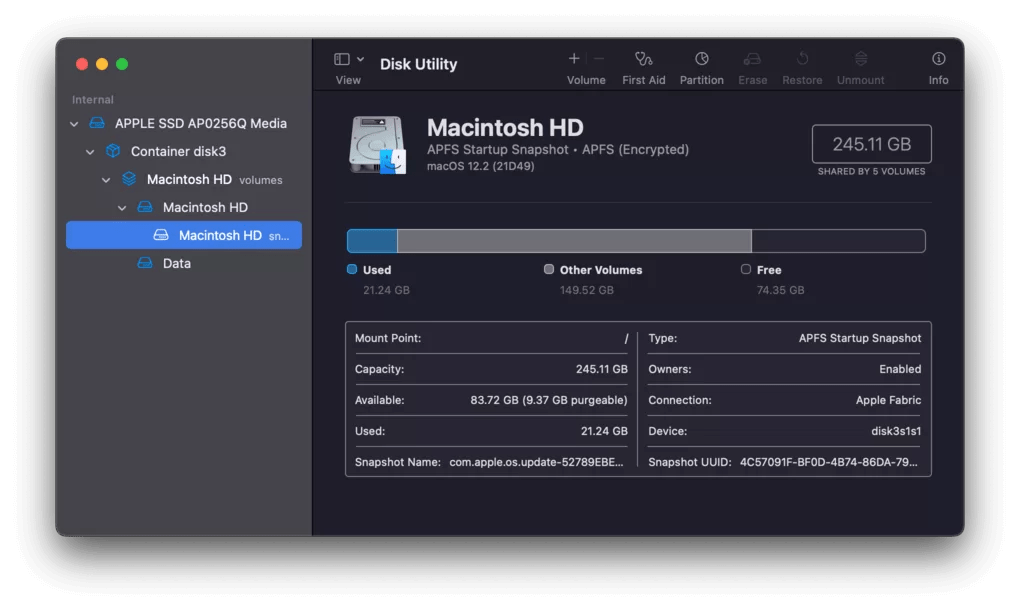The width and height of the screenshot is (1020, 610).
Task: Select Macintosh HD volumes stack icon
Action: [x=129, y=179]
